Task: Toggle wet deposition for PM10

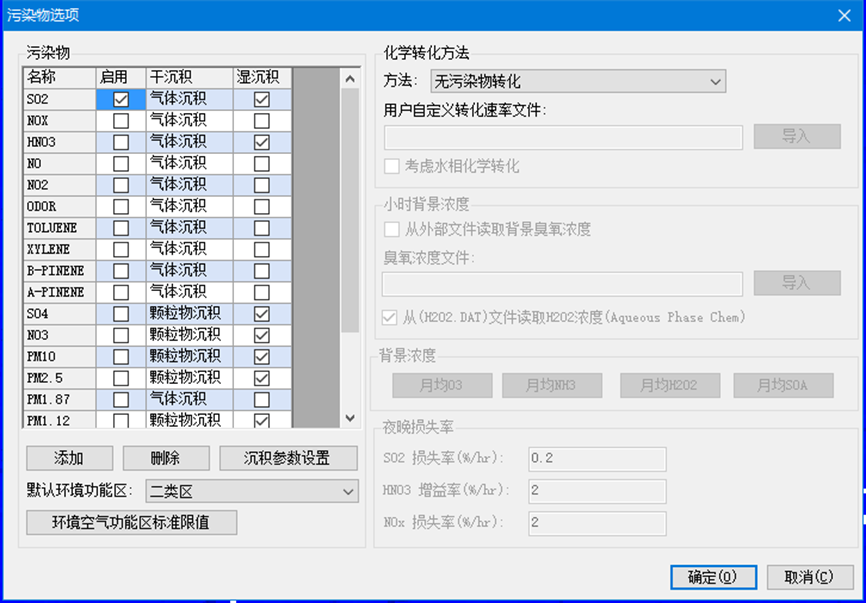Action: coord(262,357)
